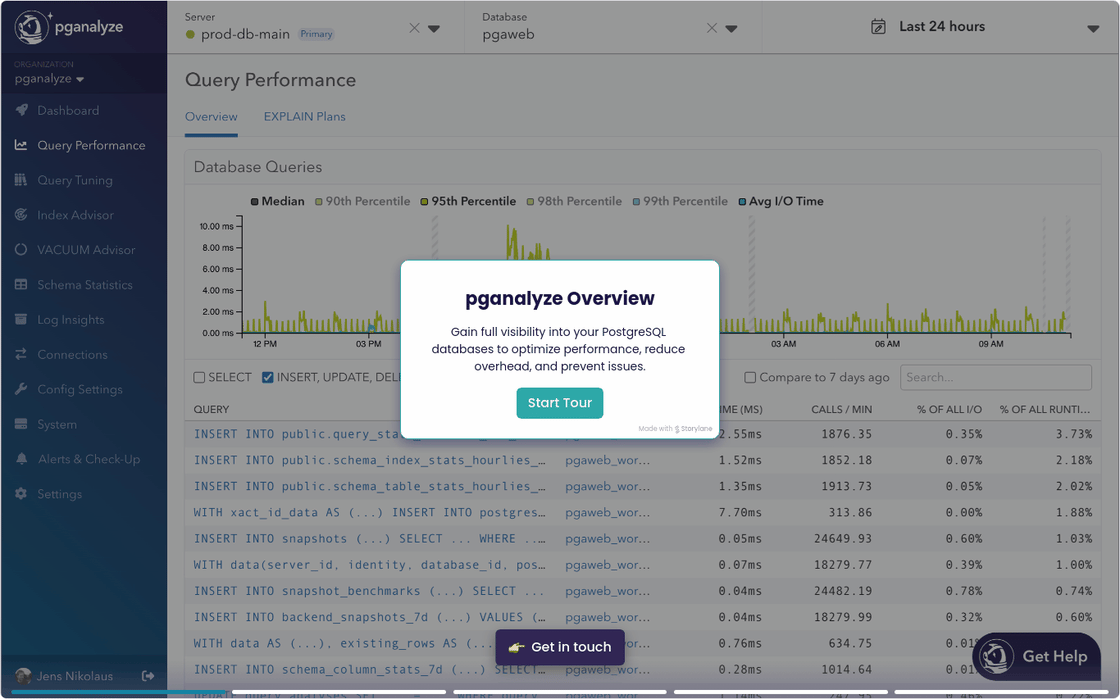Image resolution: width=1120 pixels, height=699 pixels.
Task: Click the logout icon beside Jens Nikolaus
Action: pos(148,676)
